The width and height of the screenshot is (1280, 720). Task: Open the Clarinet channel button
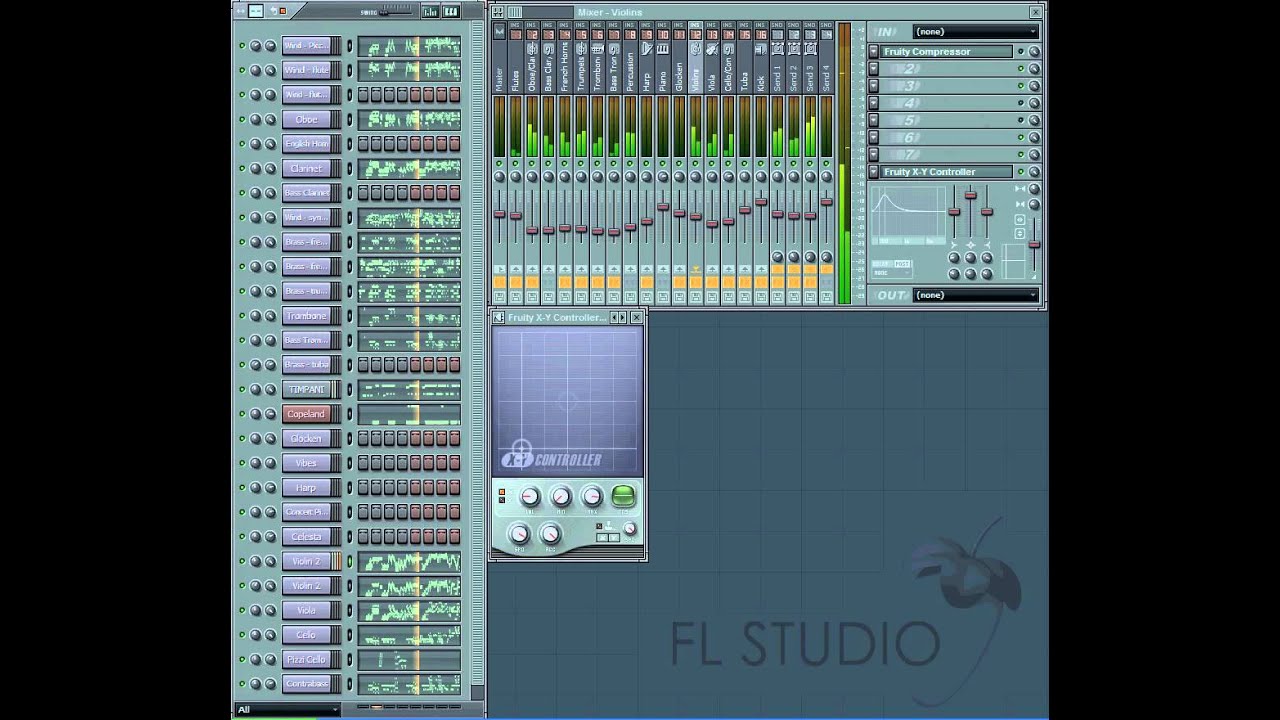click(306, 168)
